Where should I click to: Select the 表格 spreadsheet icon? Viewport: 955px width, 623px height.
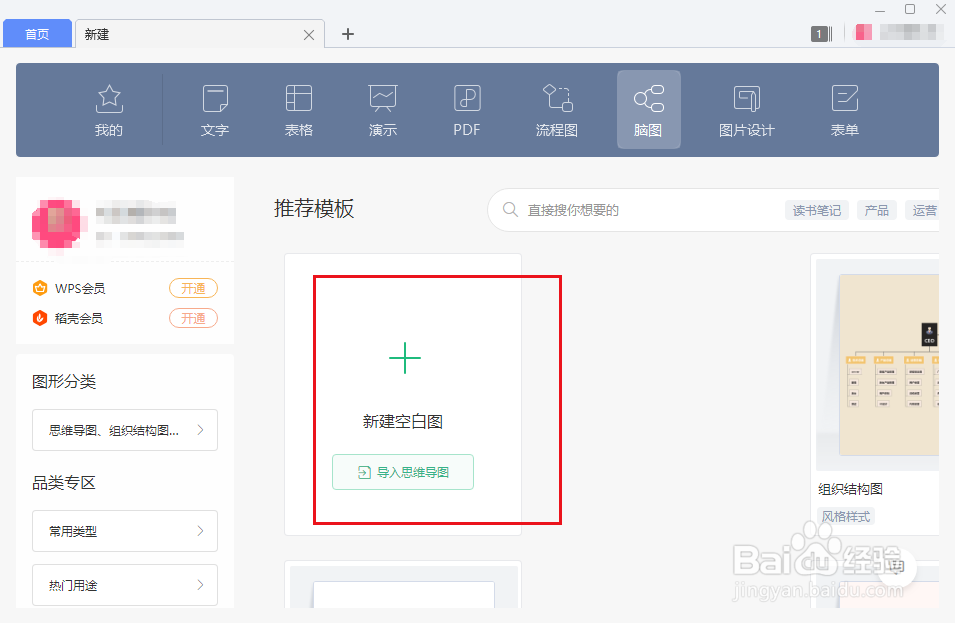point(298,108)
